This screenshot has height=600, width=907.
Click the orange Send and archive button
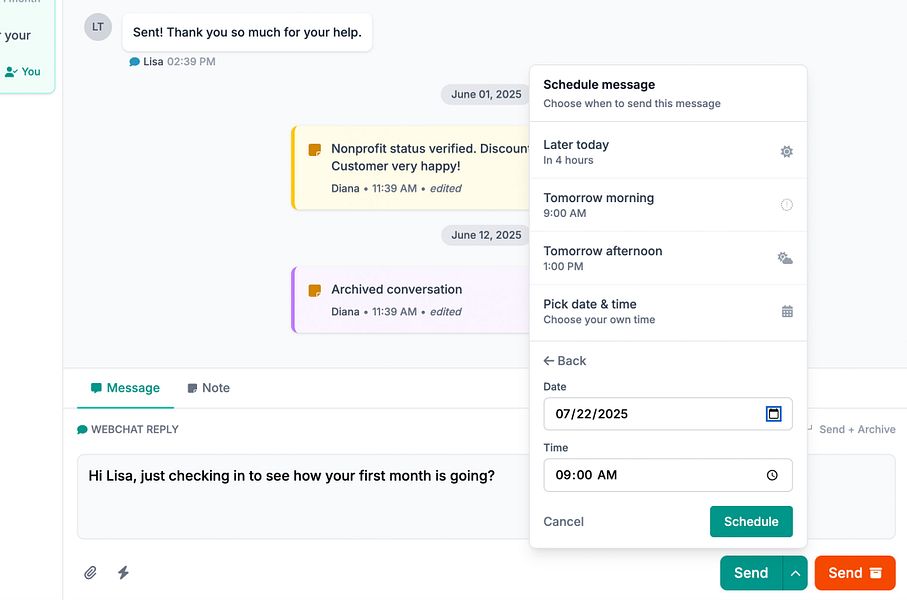tap(855, 573)
